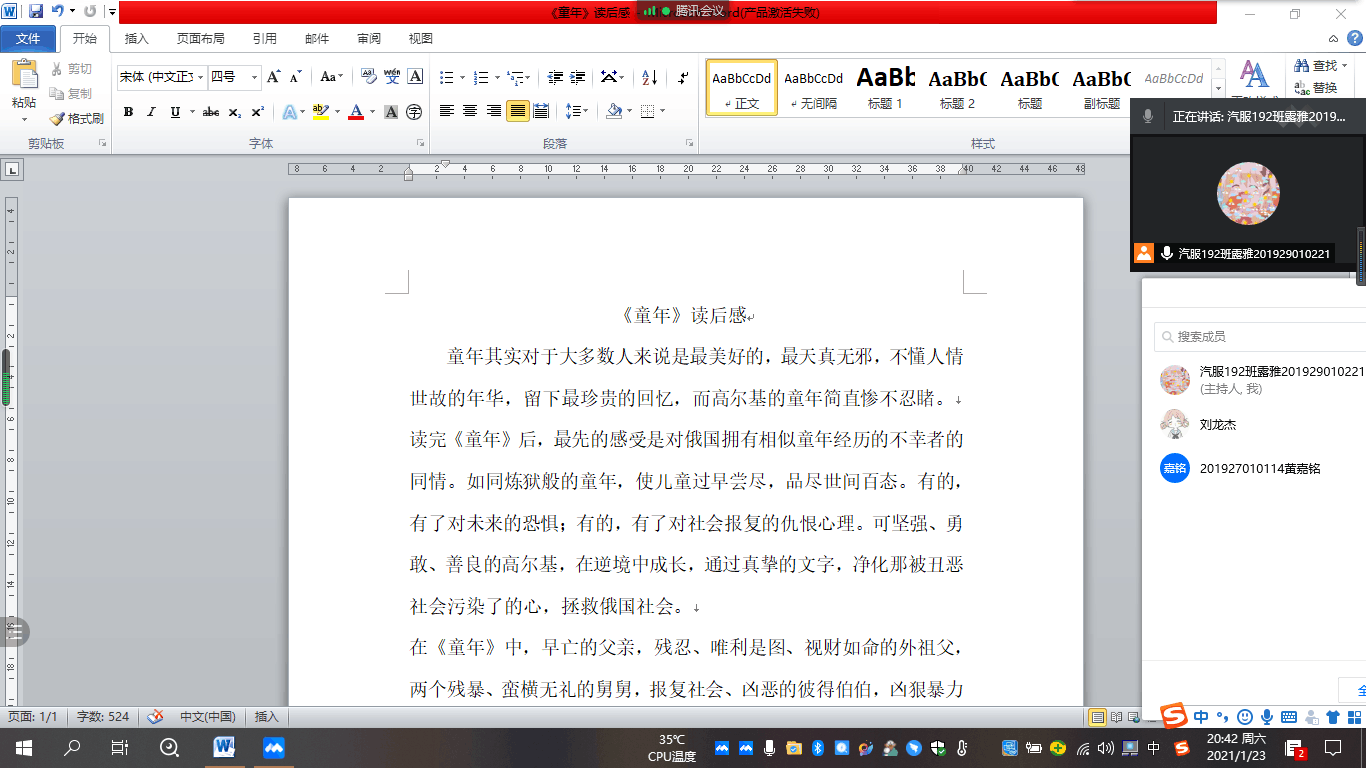Click the Grow Font icon
This screenshot has height=768, width=1366.
273,77
